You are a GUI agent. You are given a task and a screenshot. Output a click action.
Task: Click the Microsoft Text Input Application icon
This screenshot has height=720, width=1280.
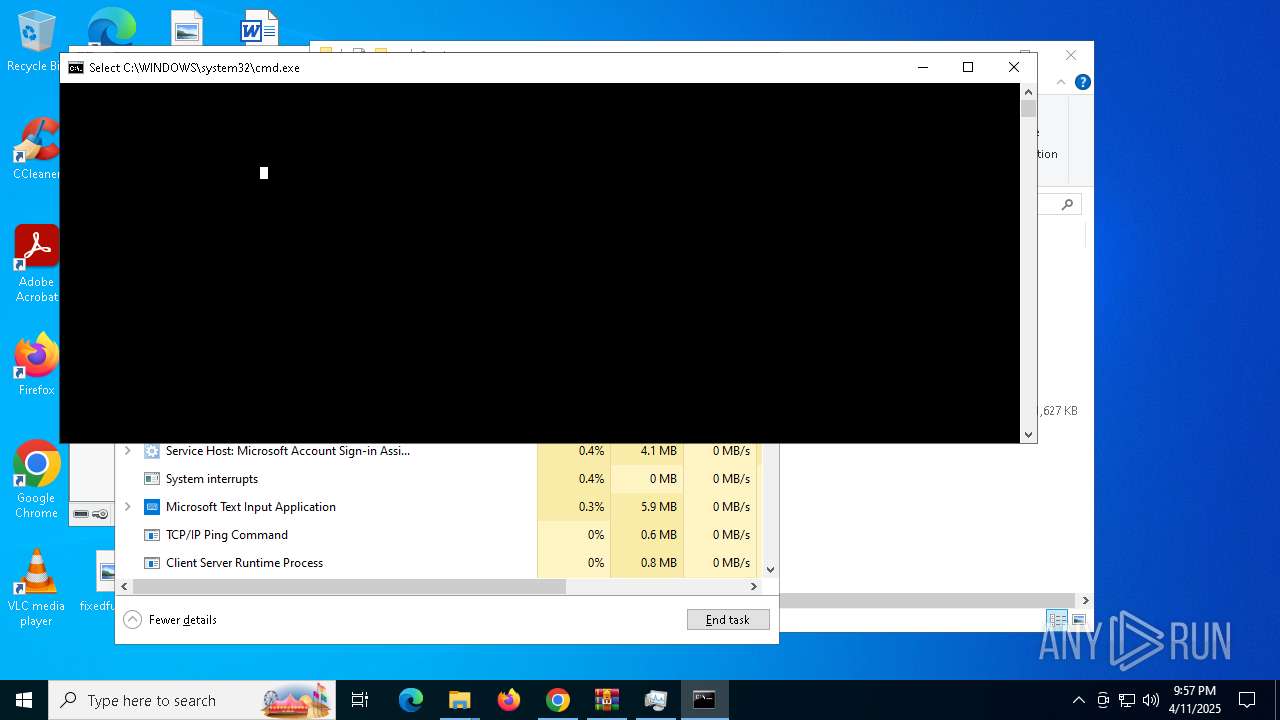(x=152, y=507)
